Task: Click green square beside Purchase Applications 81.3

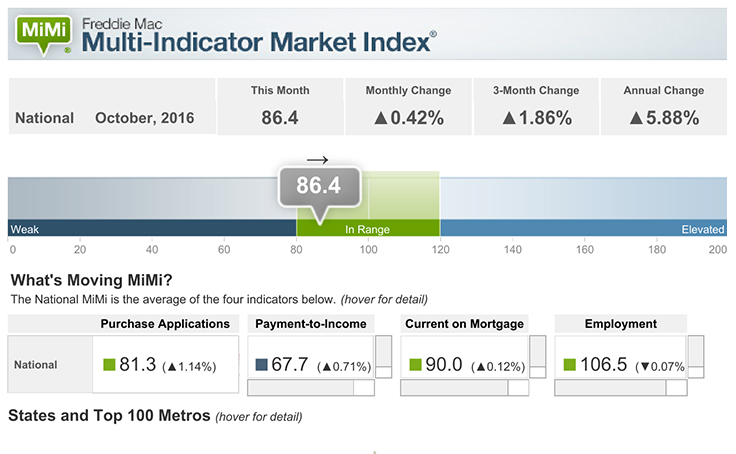Action: 109,365
